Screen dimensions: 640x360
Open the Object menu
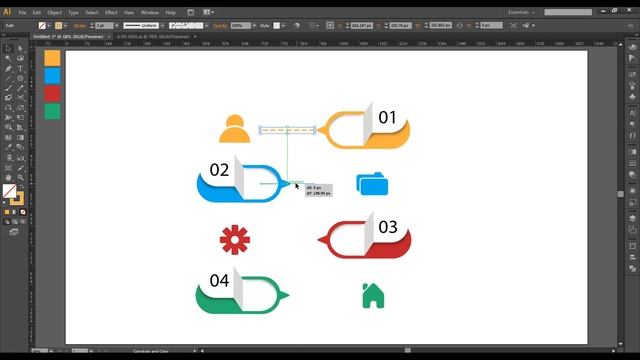(x=54, y=13)
